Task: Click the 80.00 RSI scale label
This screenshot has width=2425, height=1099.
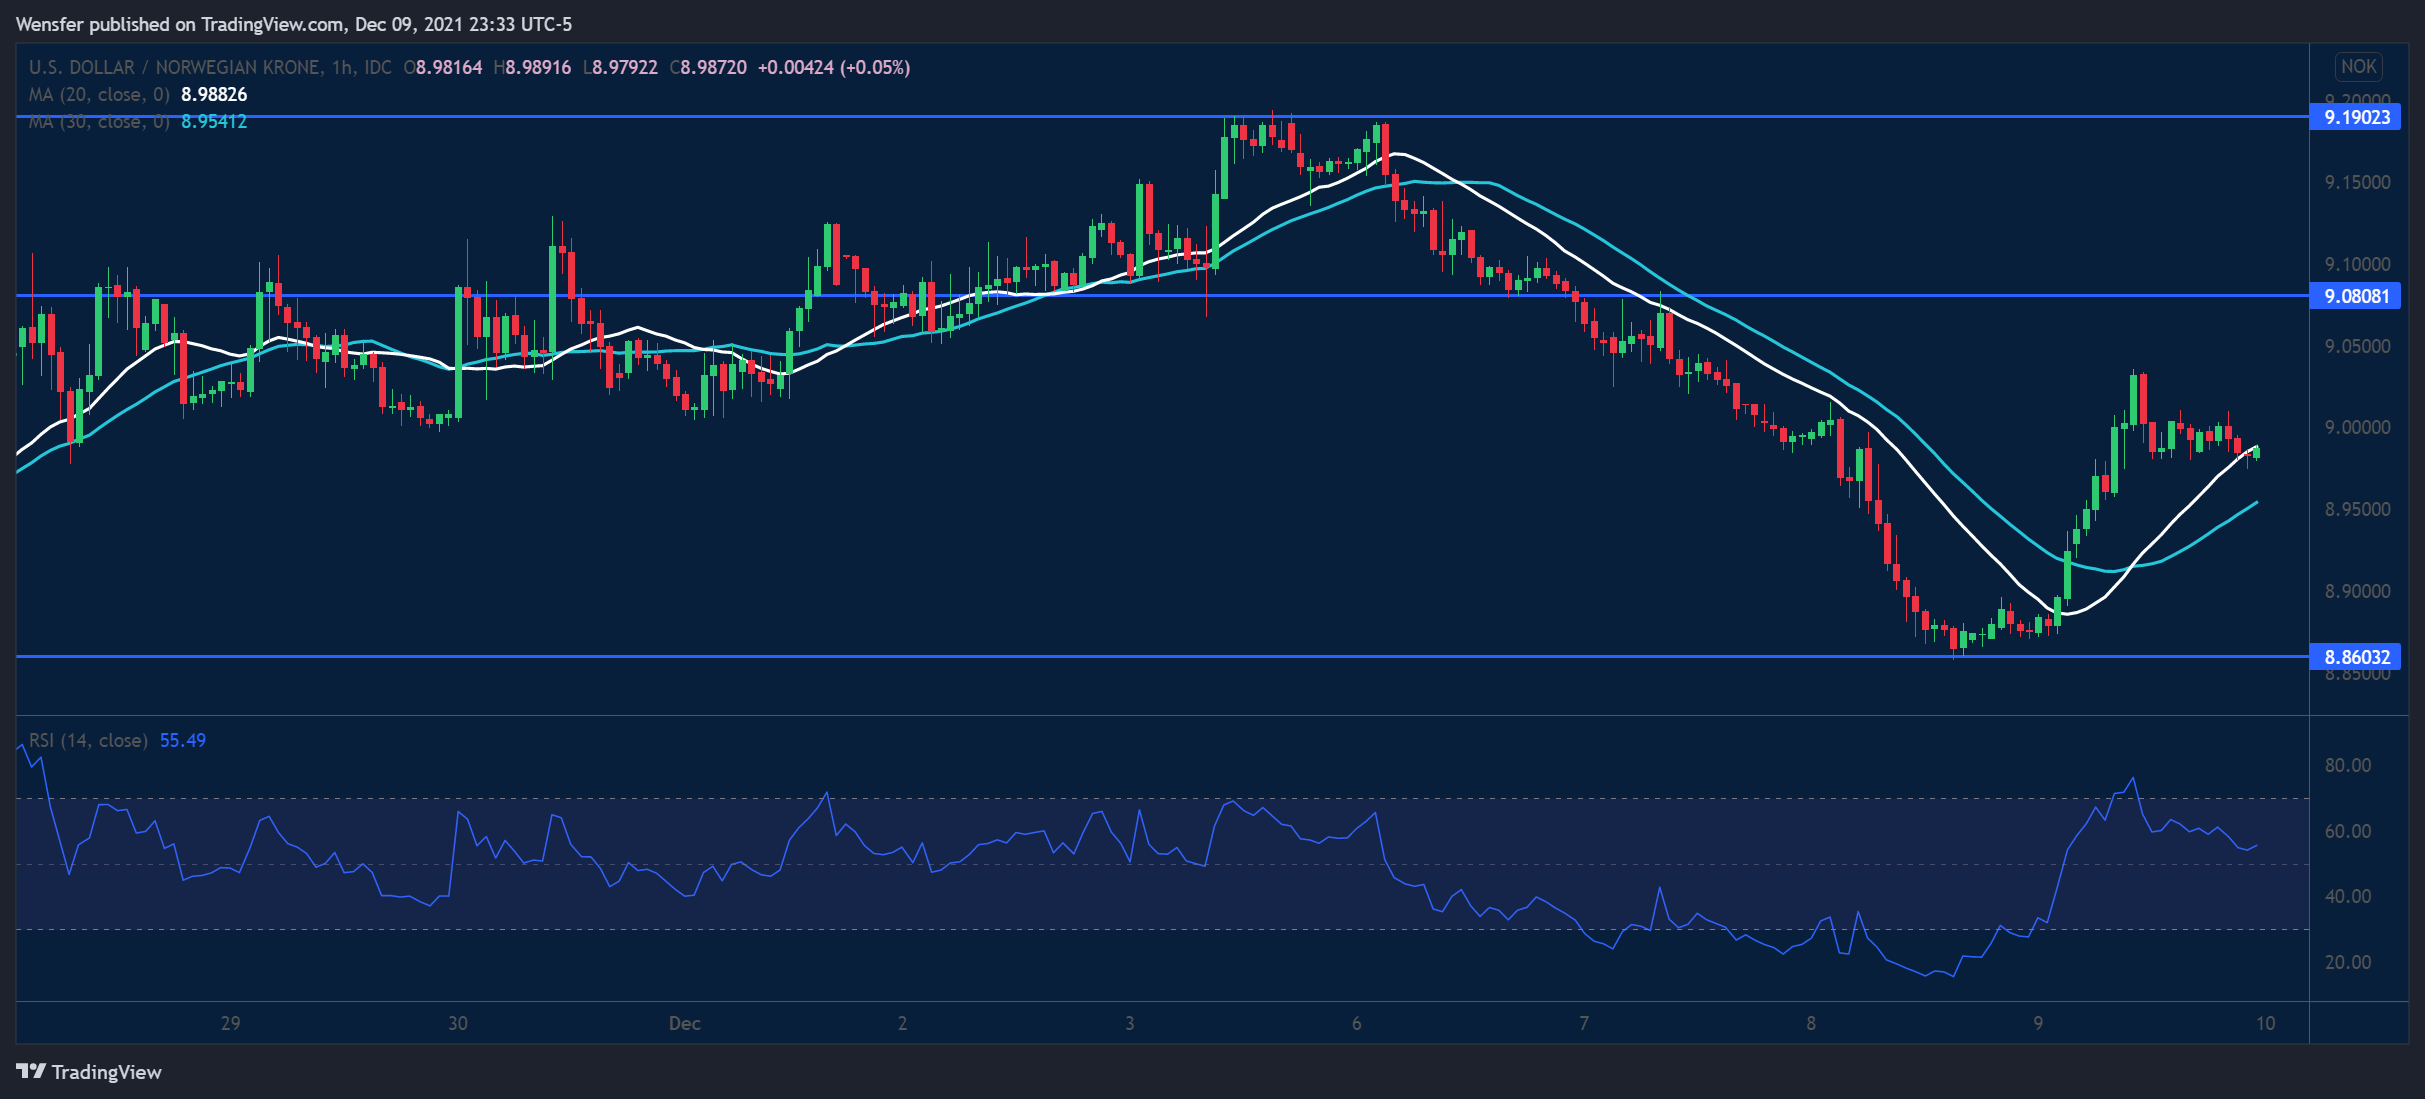Action: point(2347,765)
